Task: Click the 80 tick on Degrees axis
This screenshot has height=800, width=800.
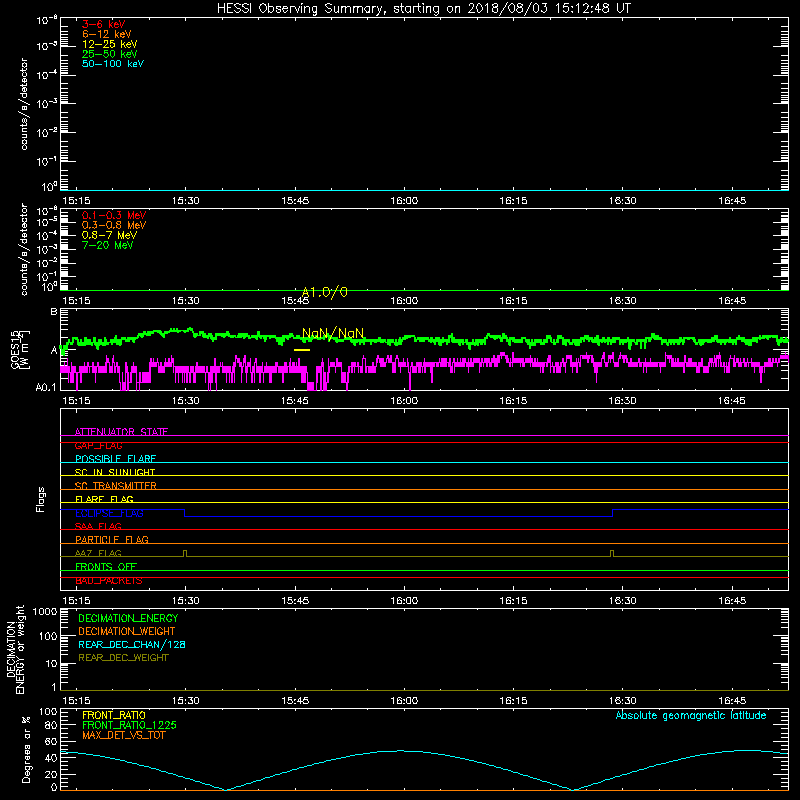Action: pos(51,726)
